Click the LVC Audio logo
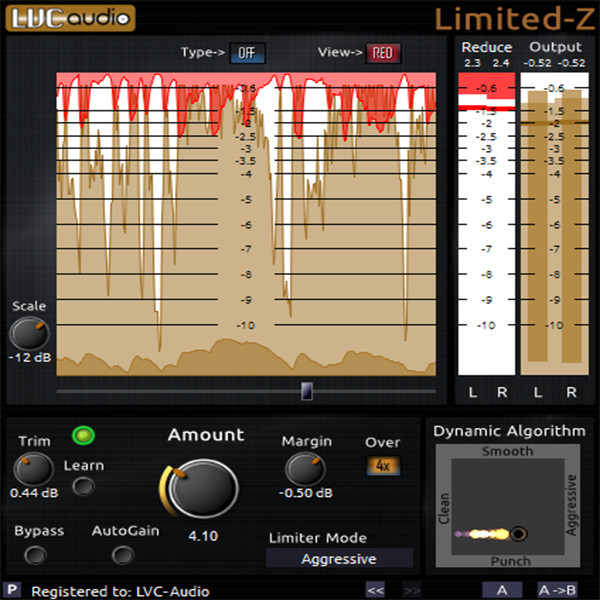The height and width of the screenshot is (600, 600). click(68, 18)
